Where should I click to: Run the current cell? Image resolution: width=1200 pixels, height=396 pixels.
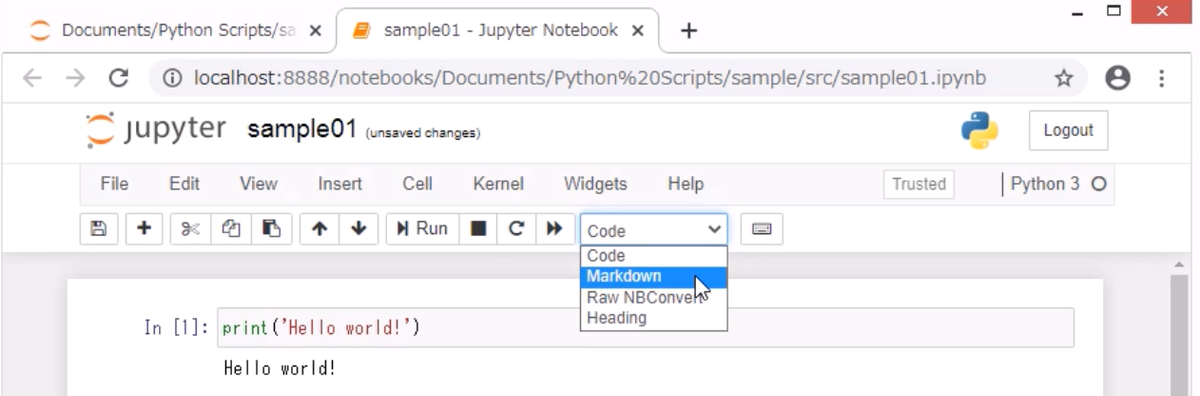(422, 229)
